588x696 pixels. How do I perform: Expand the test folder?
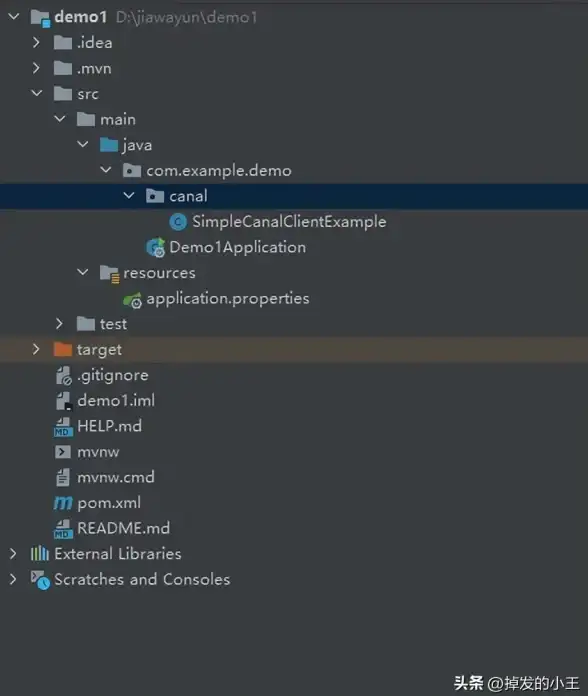point(59,324)
